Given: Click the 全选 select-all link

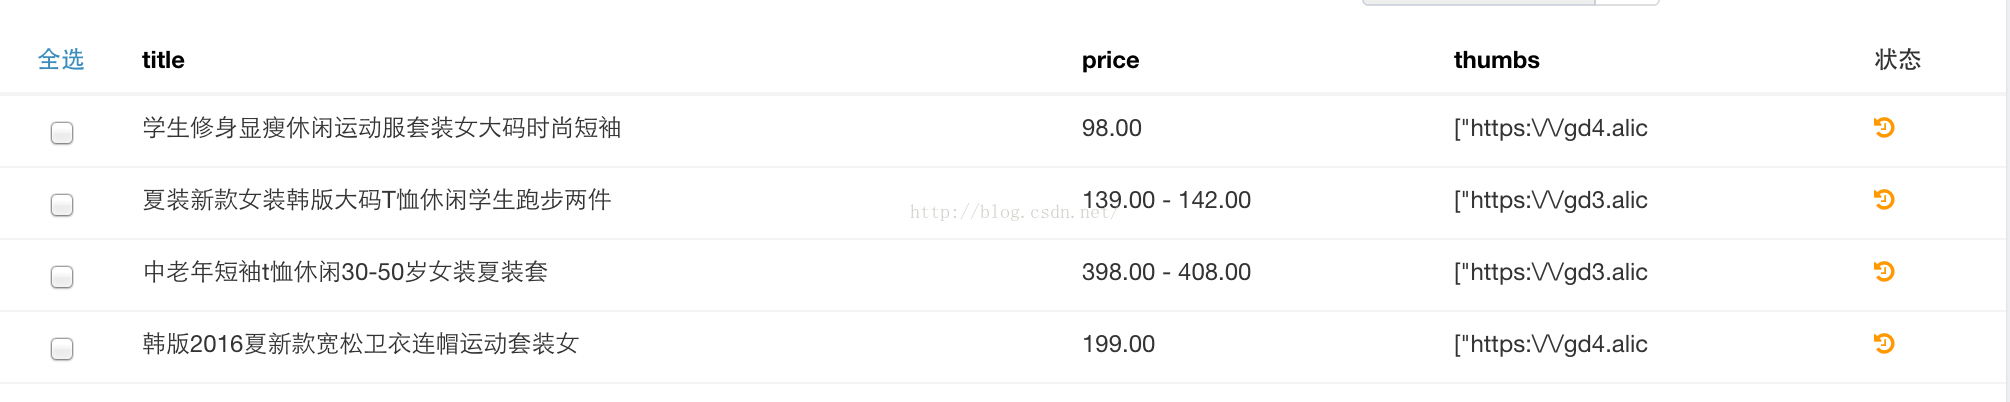Looking at the screenshot, I should click(x=61, y=60).
